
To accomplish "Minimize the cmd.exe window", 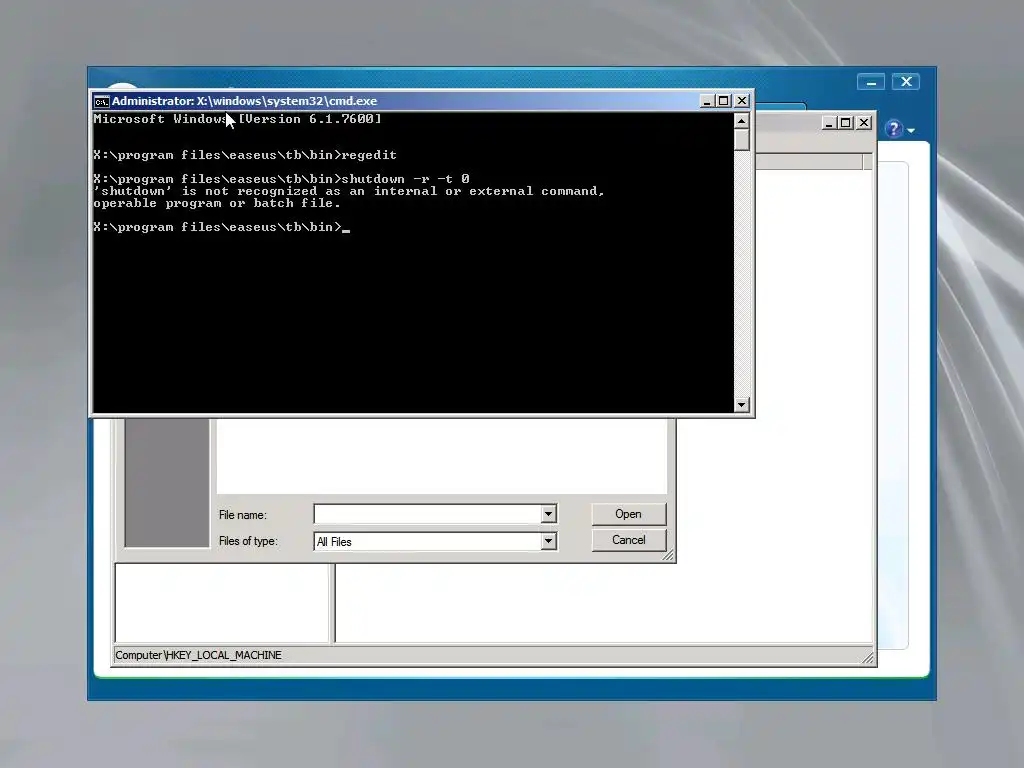I will tap(706, 101).
